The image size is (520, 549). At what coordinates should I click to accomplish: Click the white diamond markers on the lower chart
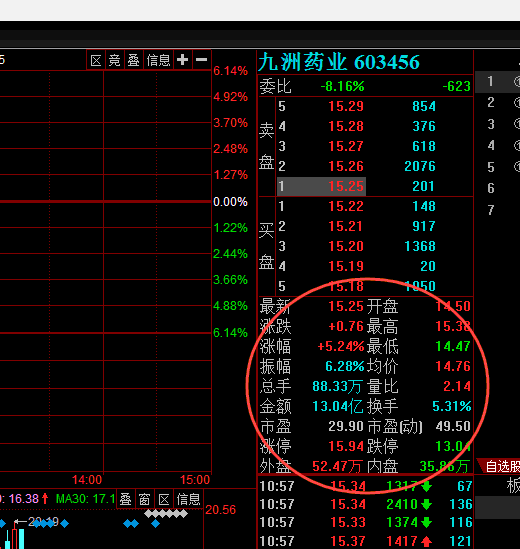point(166,514)
